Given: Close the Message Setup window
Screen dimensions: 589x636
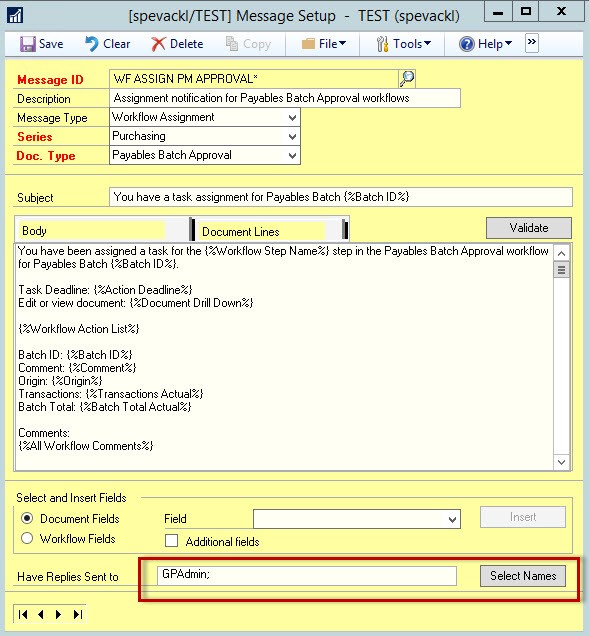Looking at the screenshot, I should pyautogui.click(x=561, y=12).
